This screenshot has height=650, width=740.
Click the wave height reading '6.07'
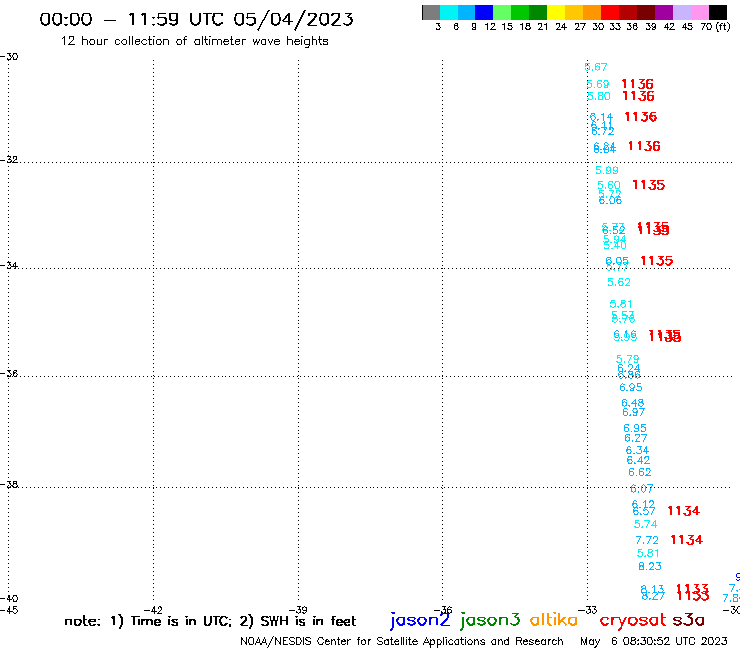(642, 489)
